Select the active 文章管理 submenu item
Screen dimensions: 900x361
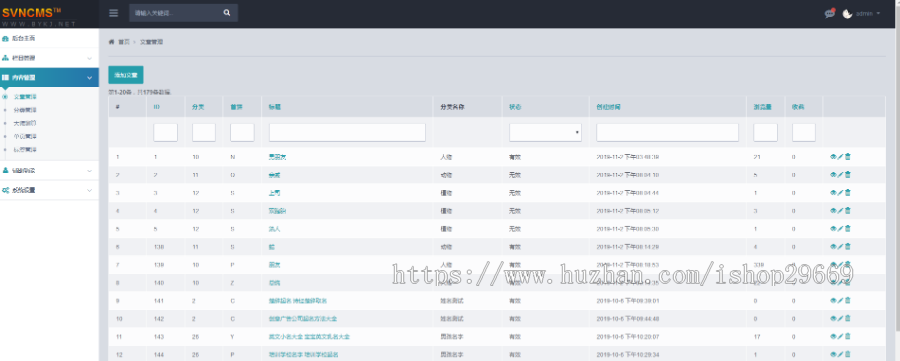(x=25, y=96)
